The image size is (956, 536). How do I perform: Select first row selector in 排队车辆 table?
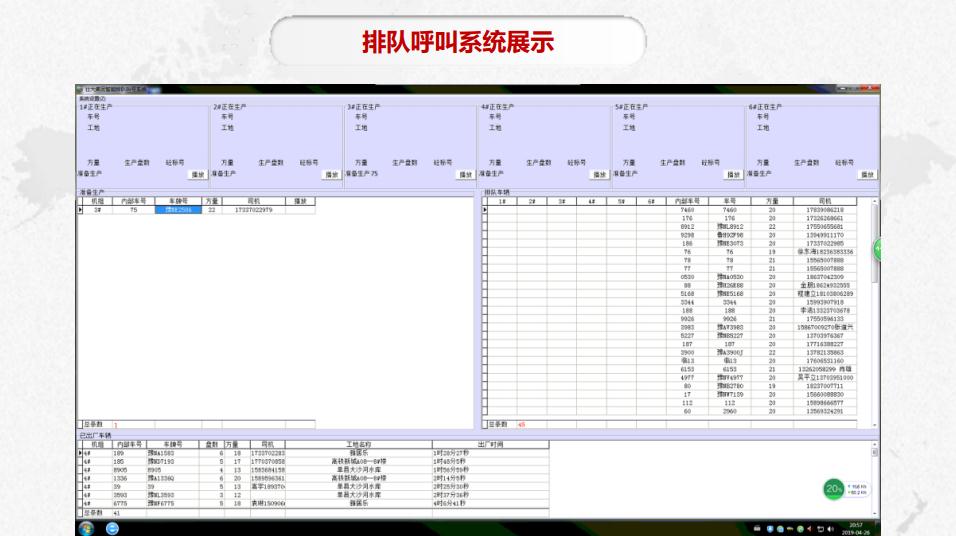485,210
